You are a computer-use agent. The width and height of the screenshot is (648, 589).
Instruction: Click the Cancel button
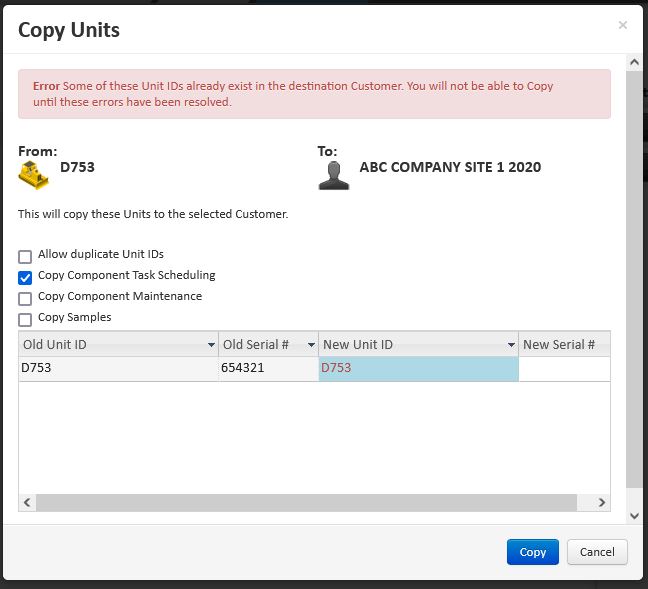coord(597,552)
